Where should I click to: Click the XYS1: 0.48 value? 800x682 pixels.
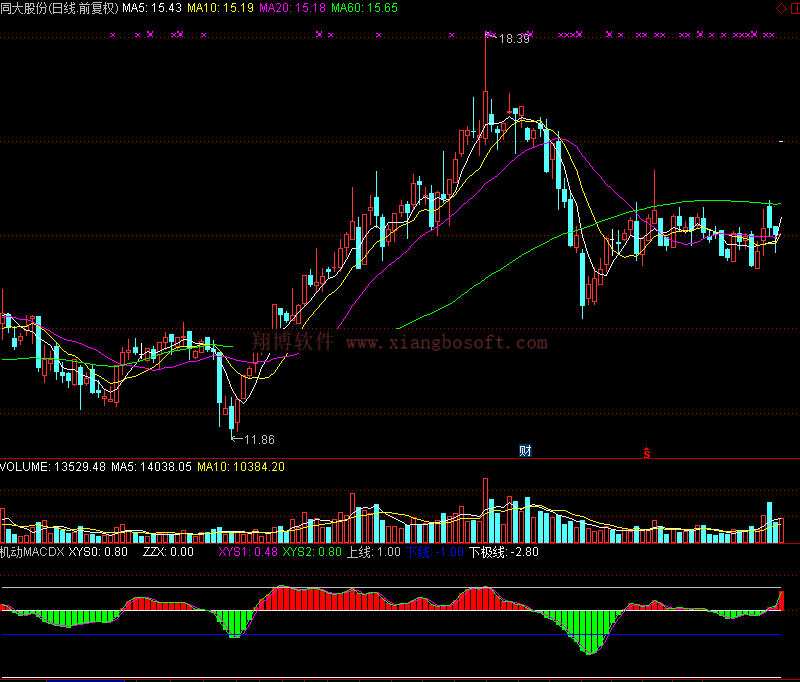coord(248,552)
